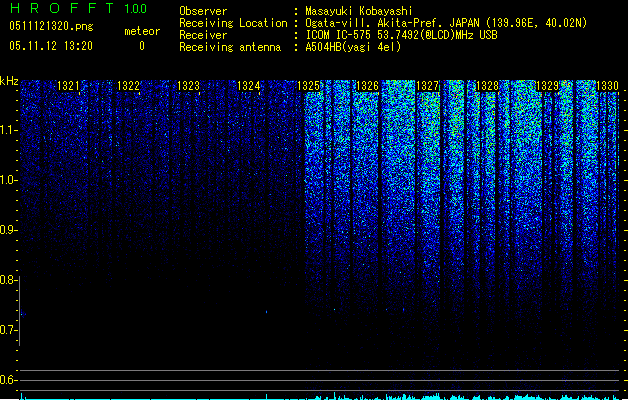Click time marker 1324
629x400 pixels.
(x=248, y=86)
